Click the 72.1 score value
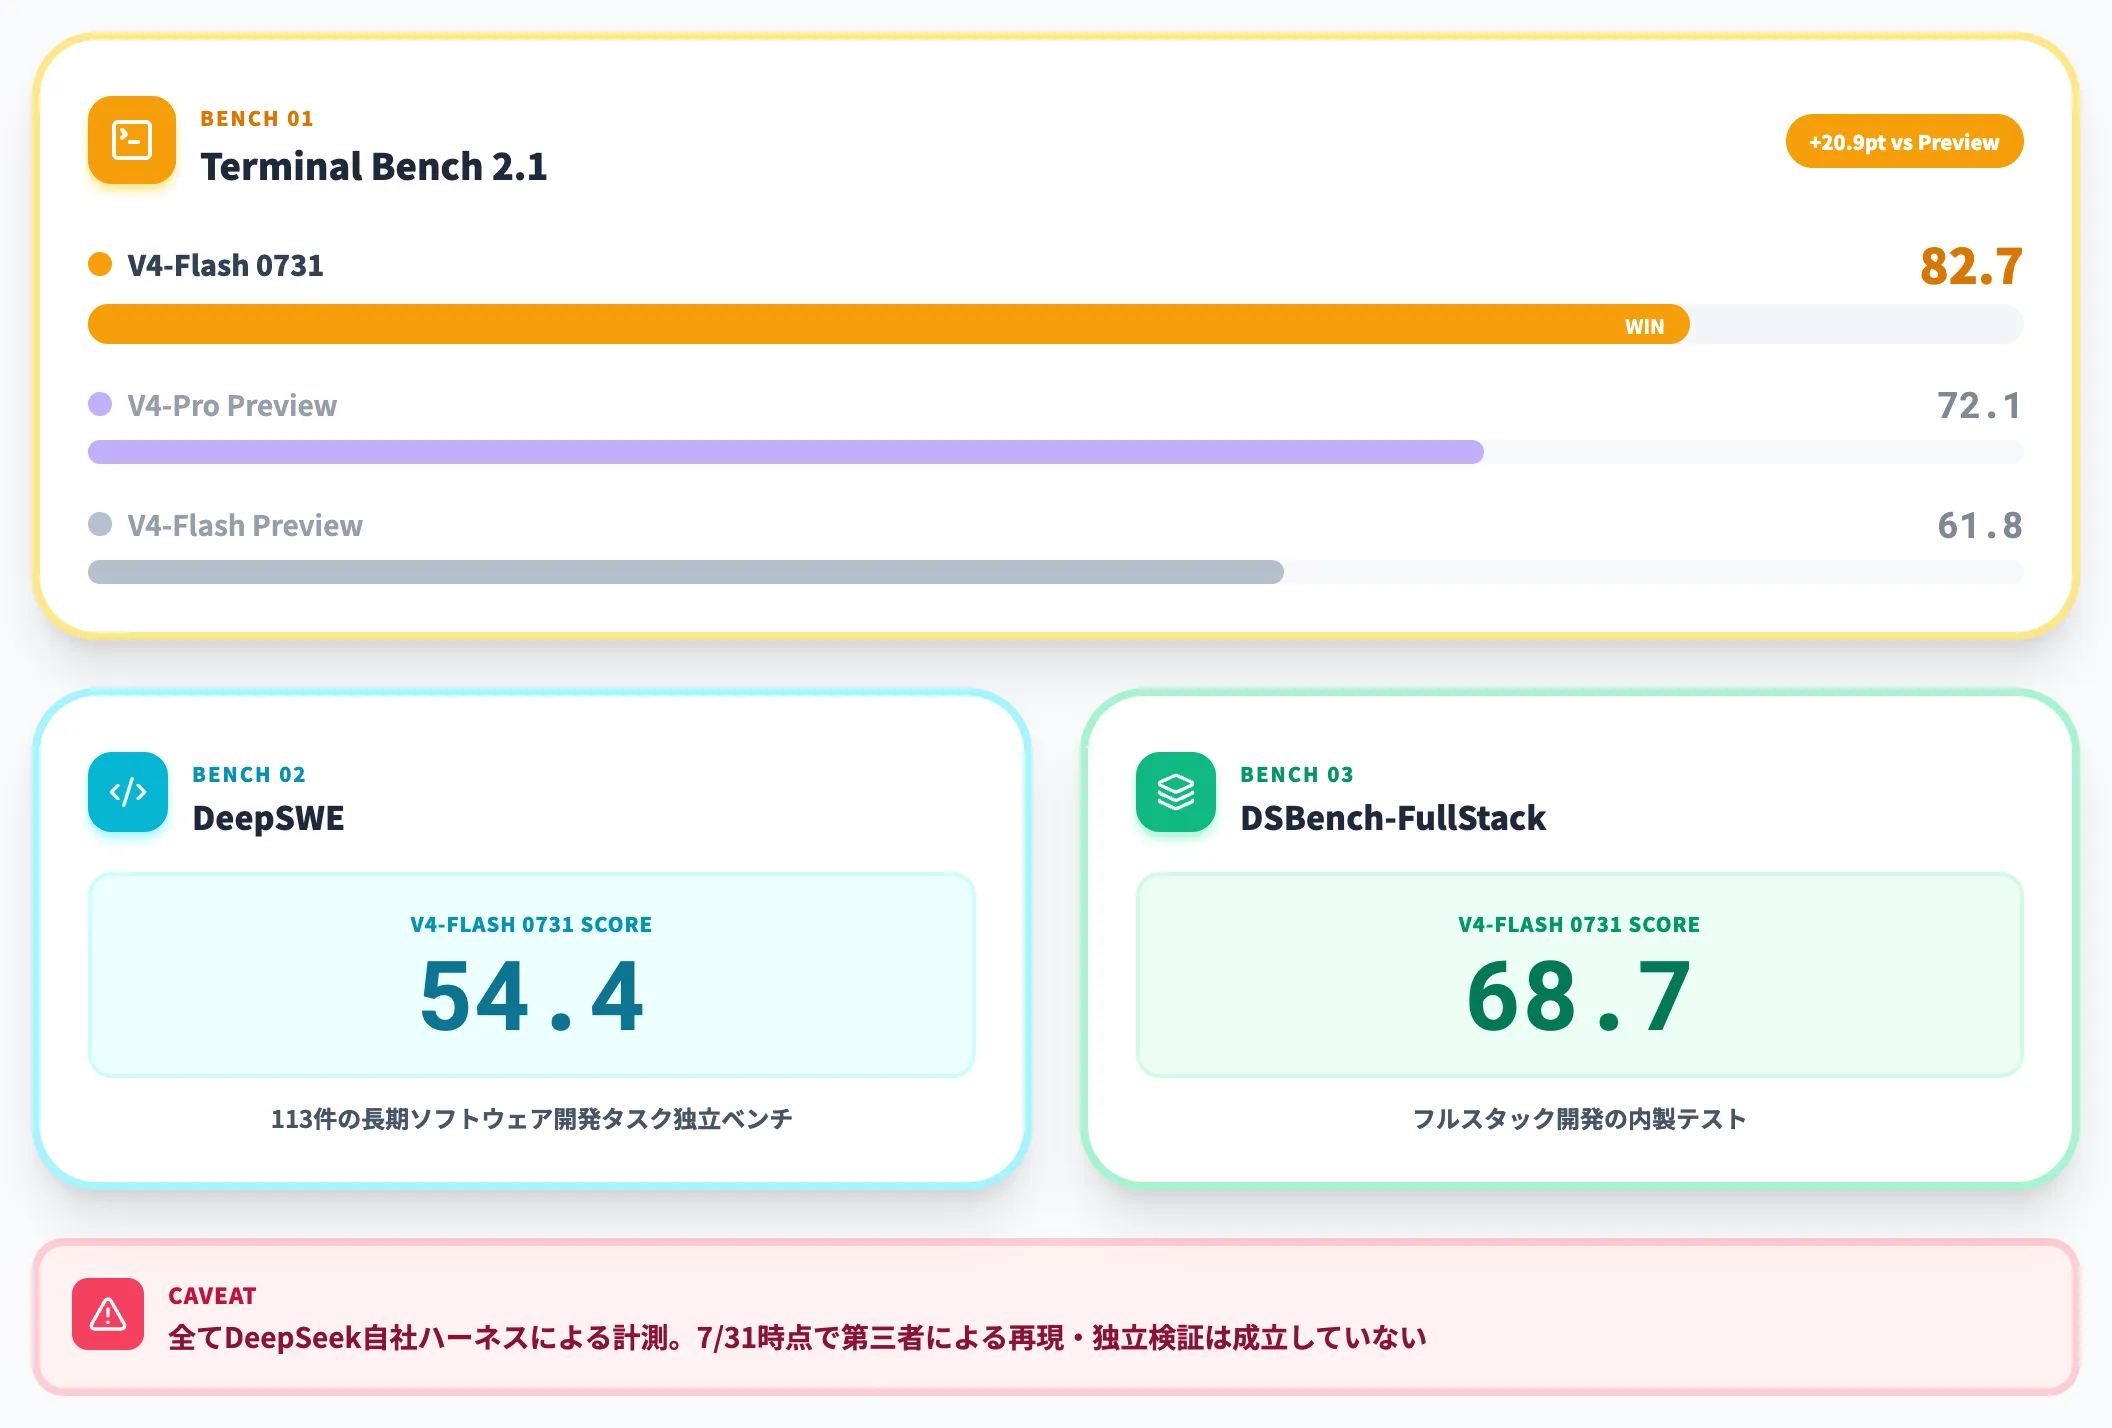The image size is (2112, 1428). click(1980, 405)
